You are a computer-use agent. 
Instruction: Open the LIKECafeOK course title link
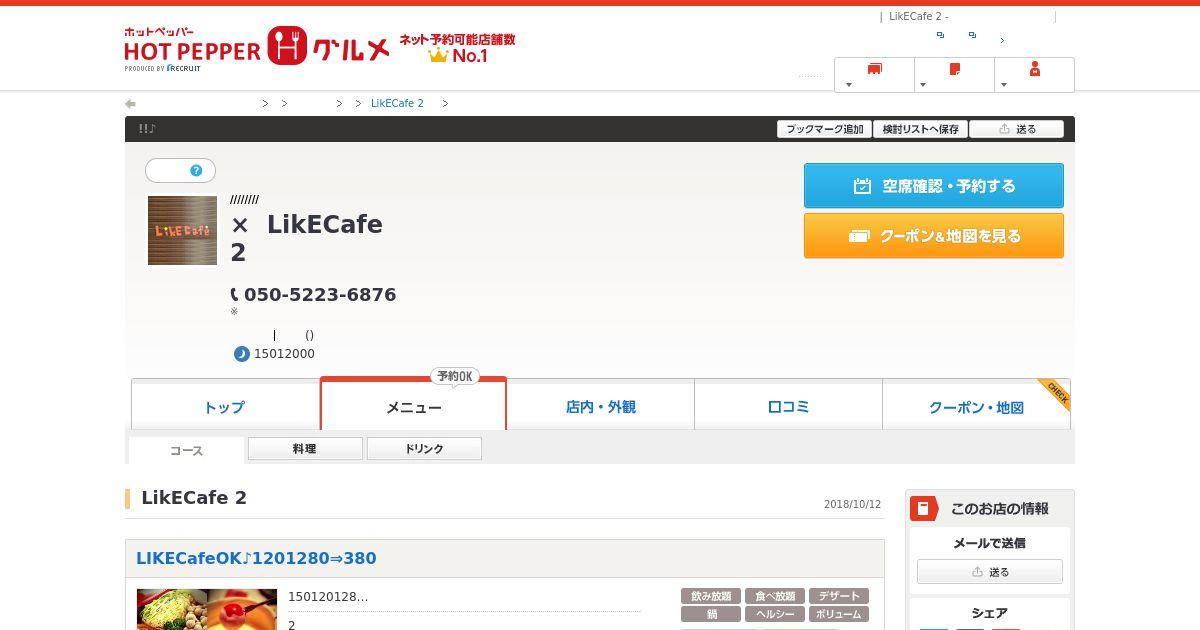pyautogui.click(x=256, y=558)
